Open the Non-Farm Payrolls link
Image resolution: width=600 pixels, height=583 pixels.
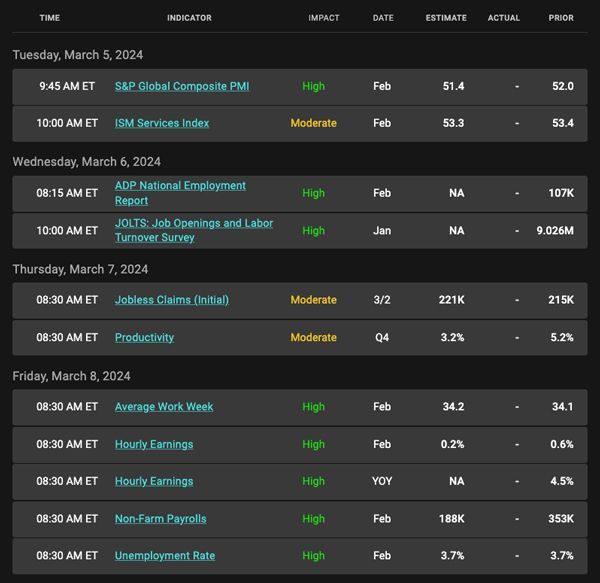point(160,519)
